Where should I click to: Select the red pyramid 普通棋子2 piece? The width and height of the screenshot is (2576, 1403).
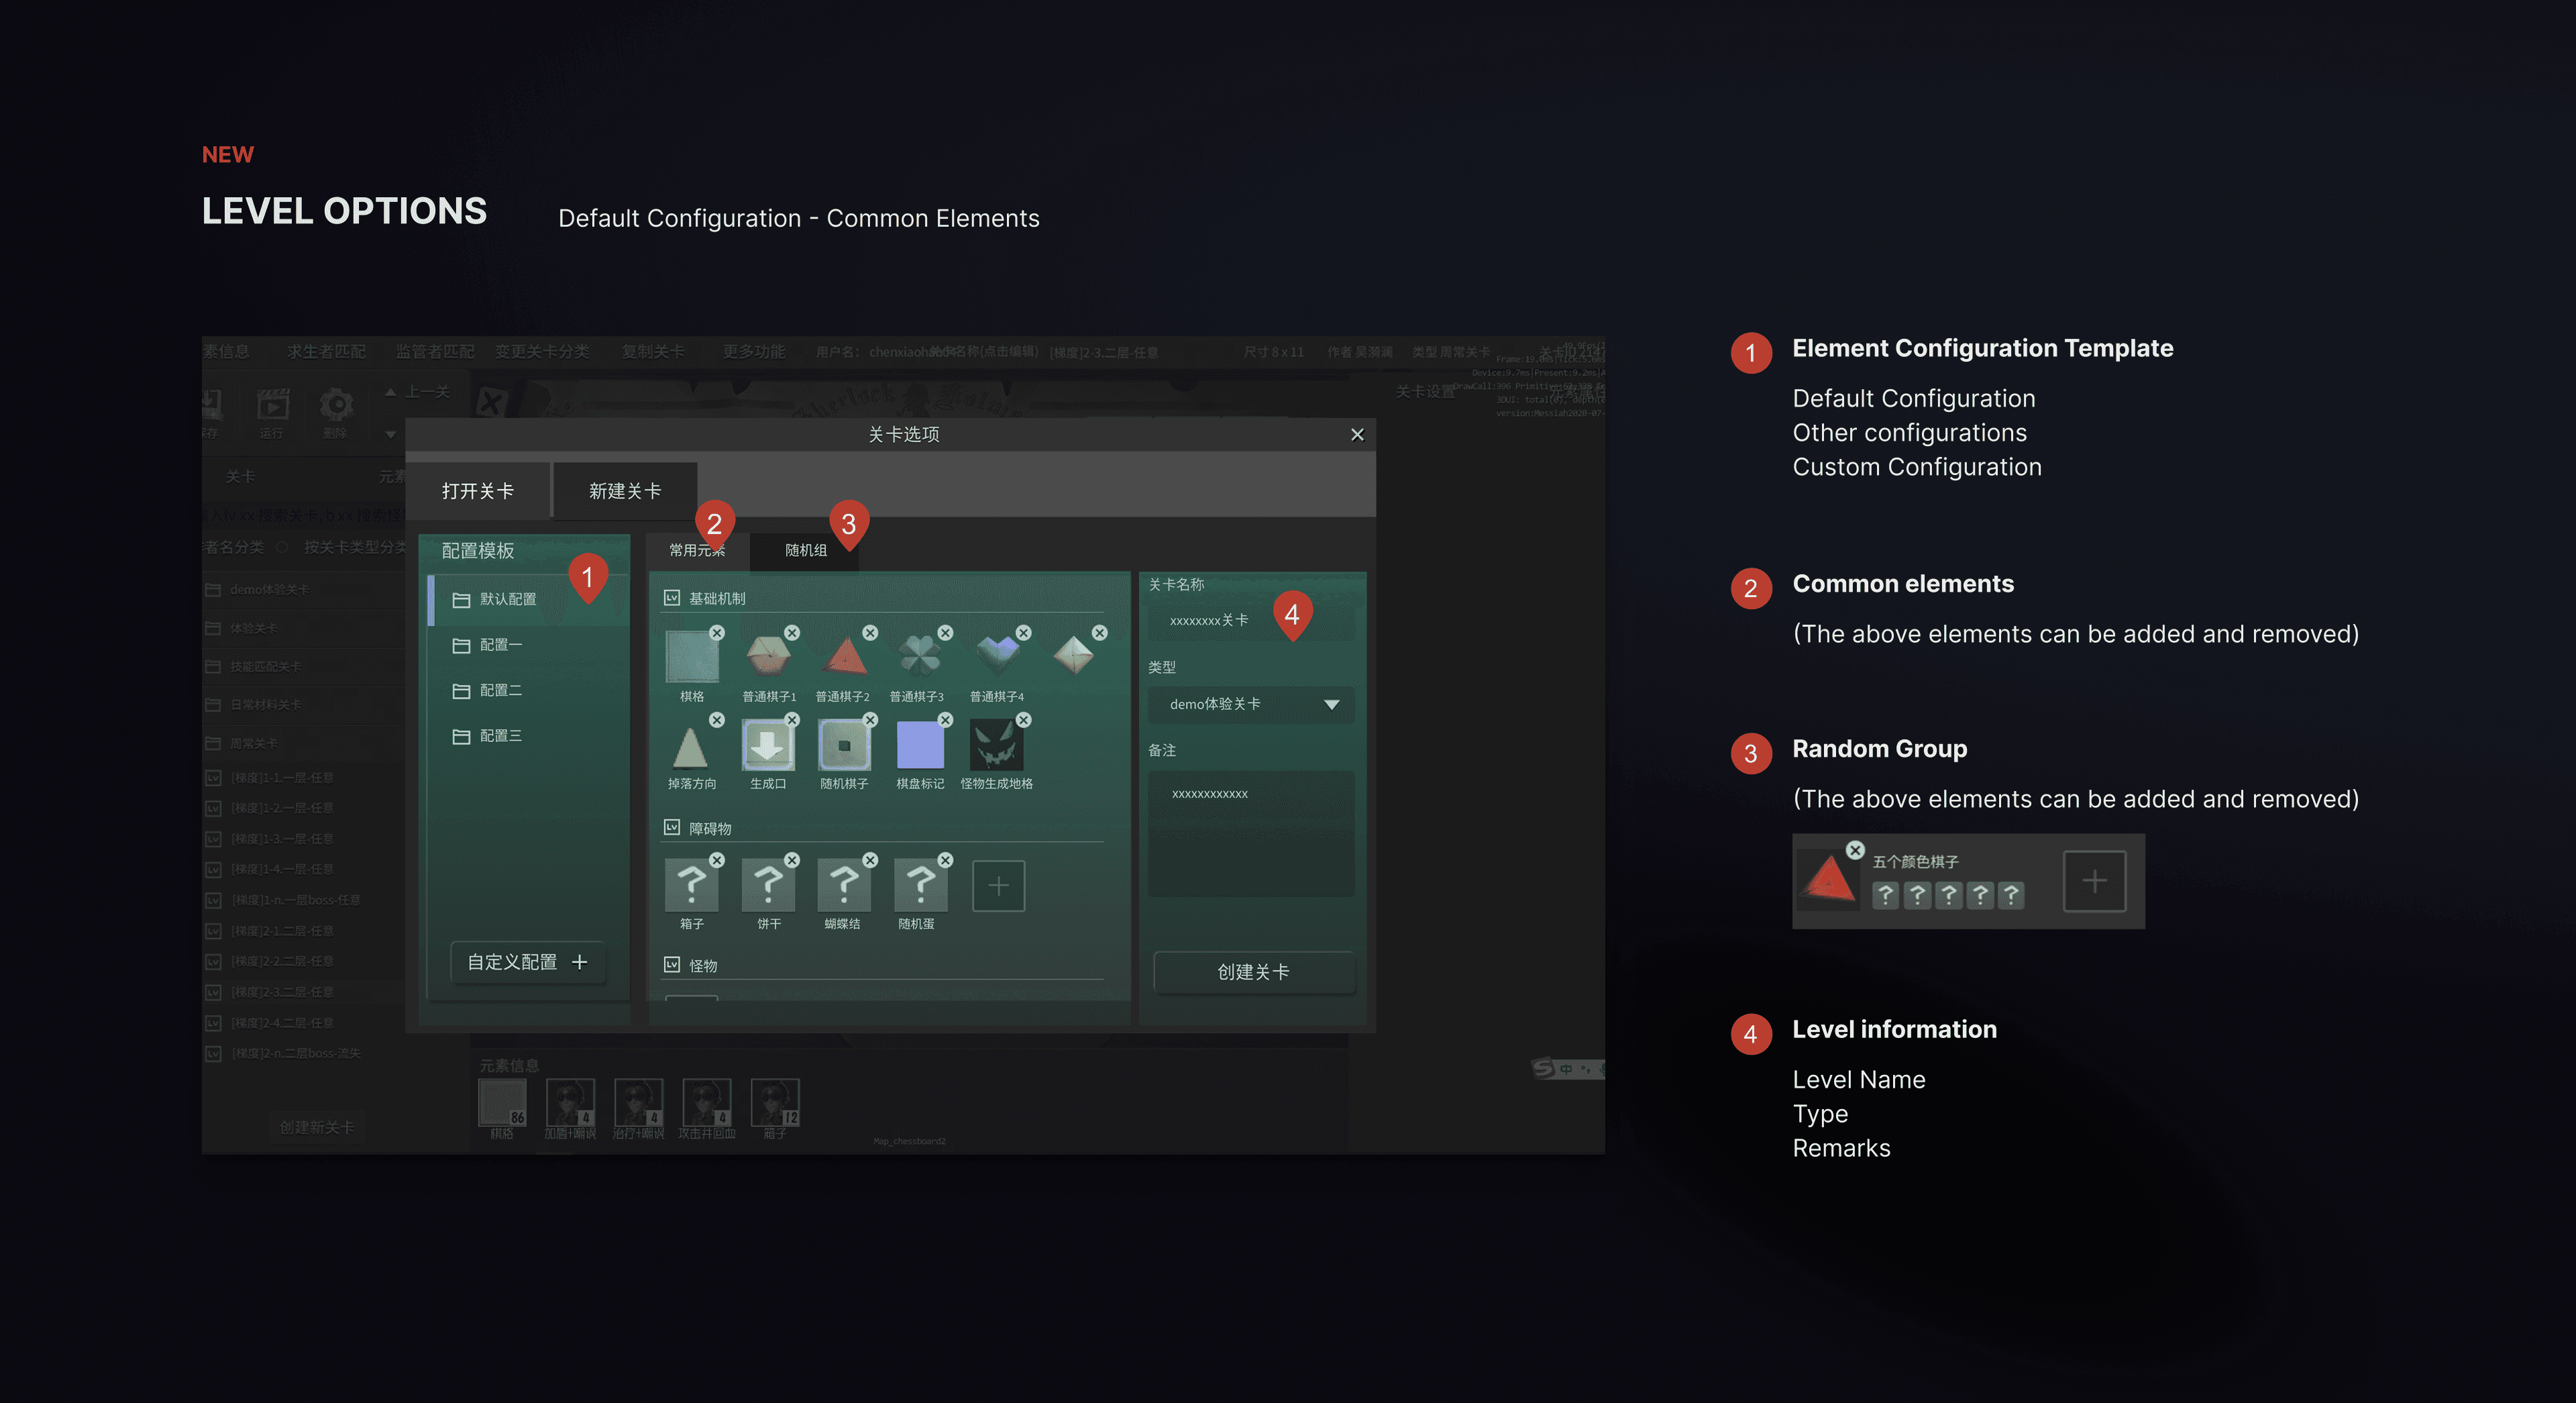[x=845, y=657]
